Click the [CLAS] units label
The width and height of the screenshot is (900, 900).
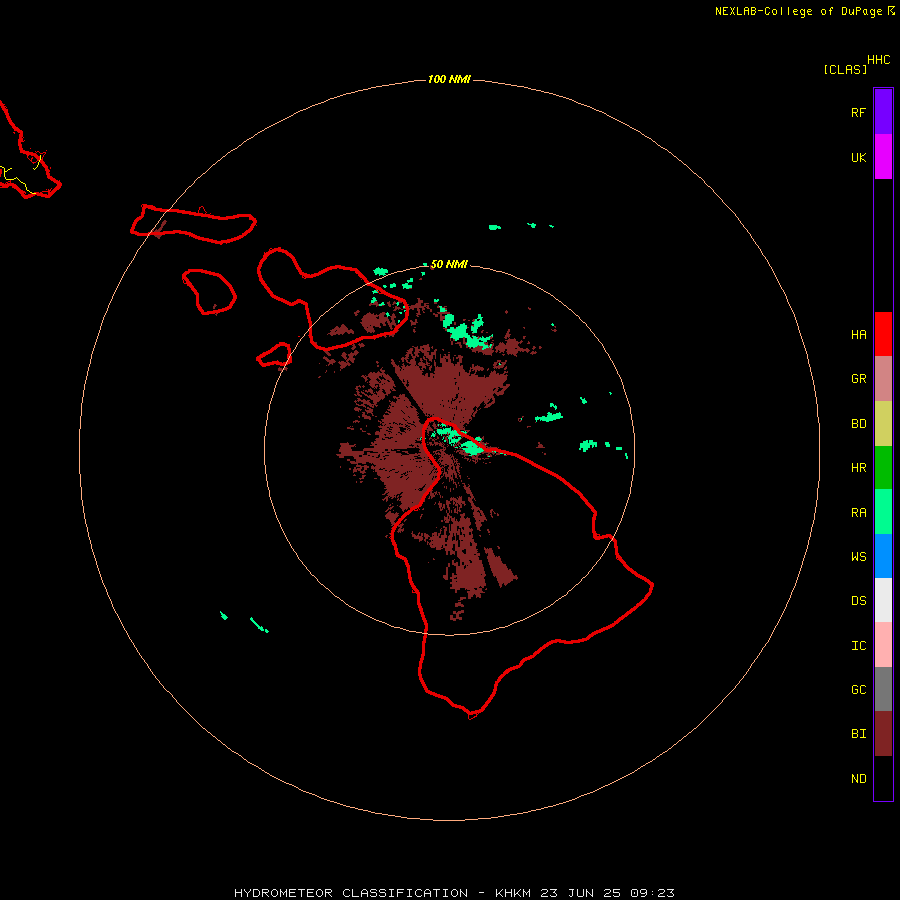coord(845,69)
